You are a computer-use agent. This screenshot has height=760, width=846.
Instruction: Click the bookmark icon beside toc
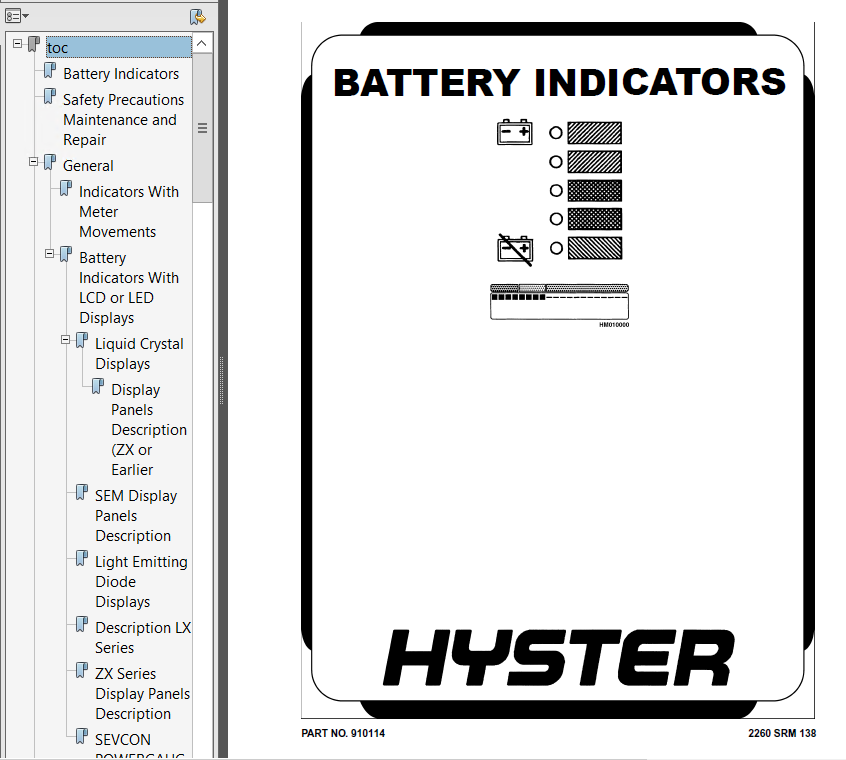point(34,44)
